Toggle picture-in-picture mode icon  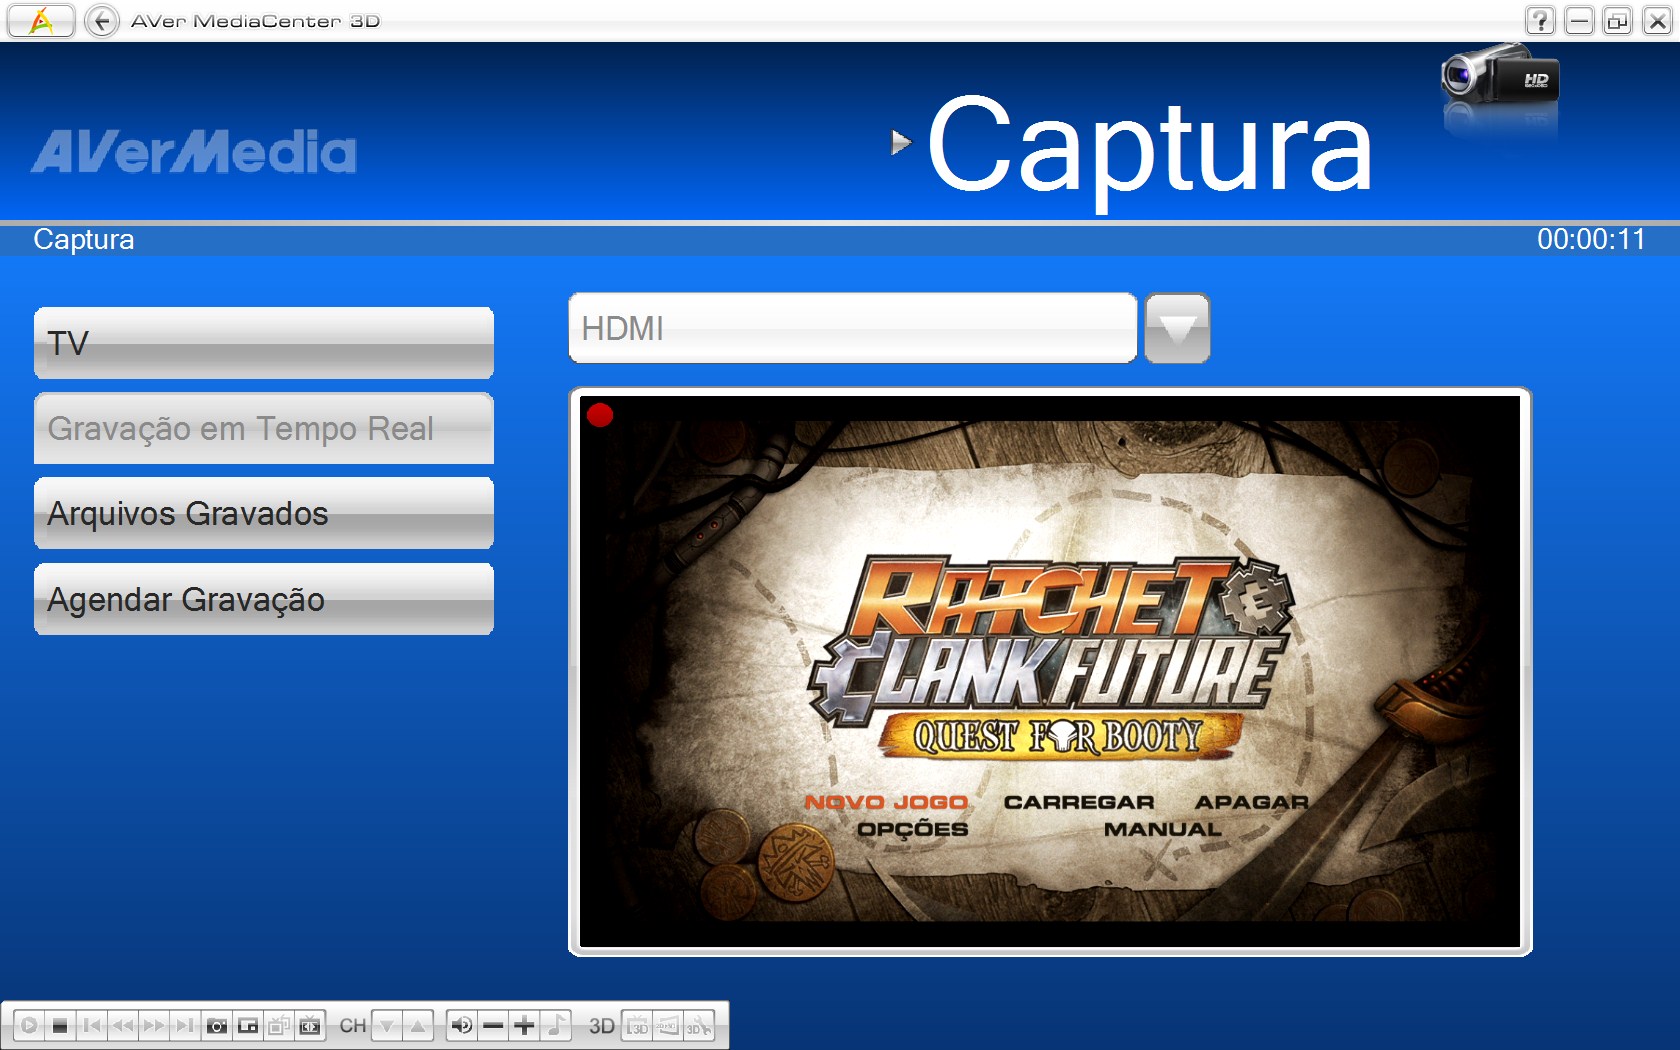tap(248, 1025)
